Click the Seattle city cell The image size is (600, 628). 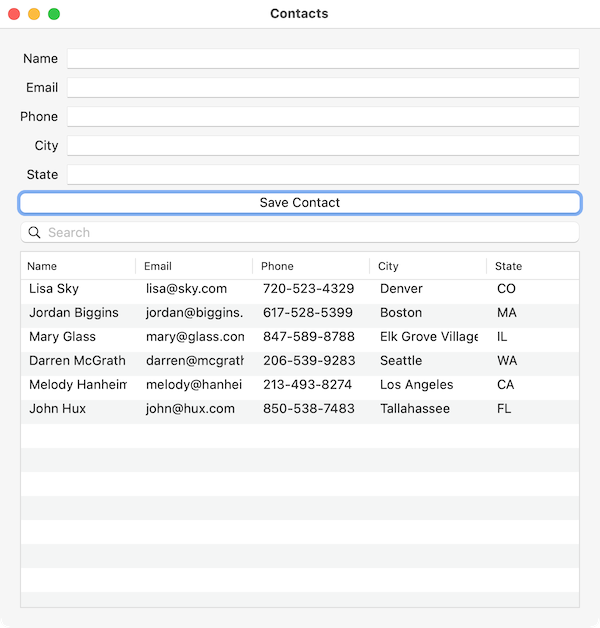coord(401,361)
